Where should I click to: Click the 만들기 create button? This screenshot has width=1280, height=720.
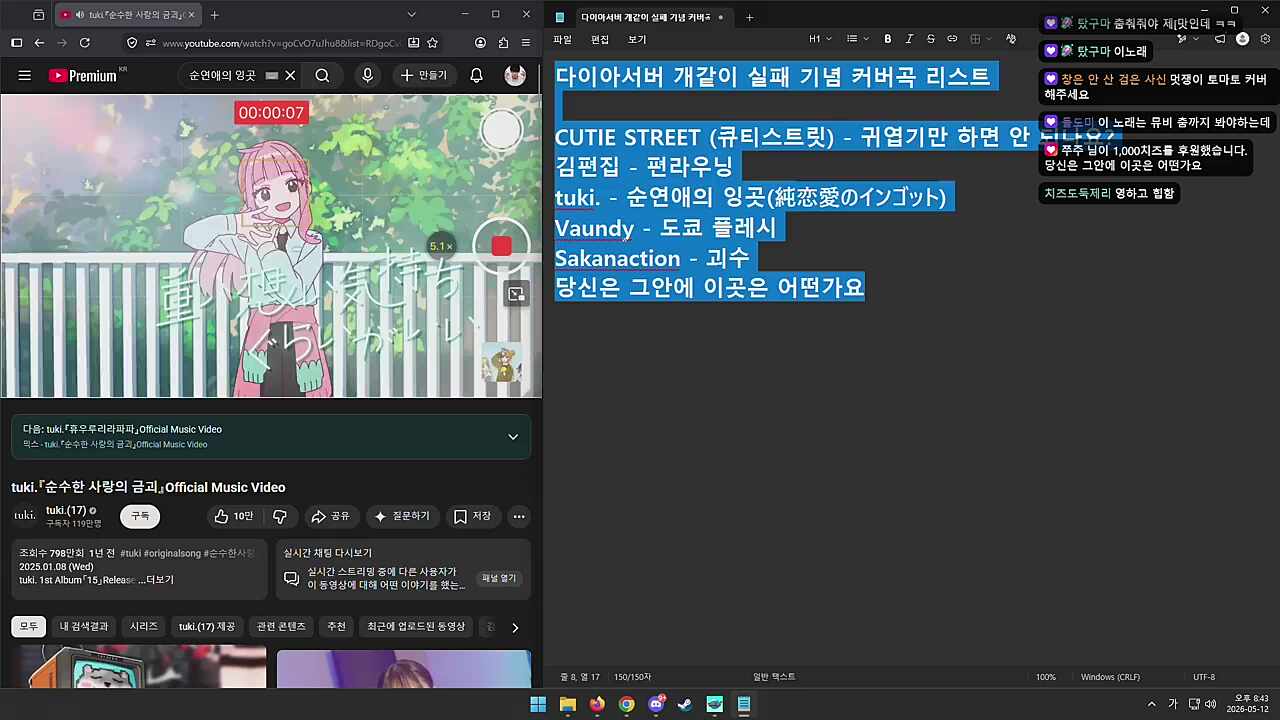[423, 76]
